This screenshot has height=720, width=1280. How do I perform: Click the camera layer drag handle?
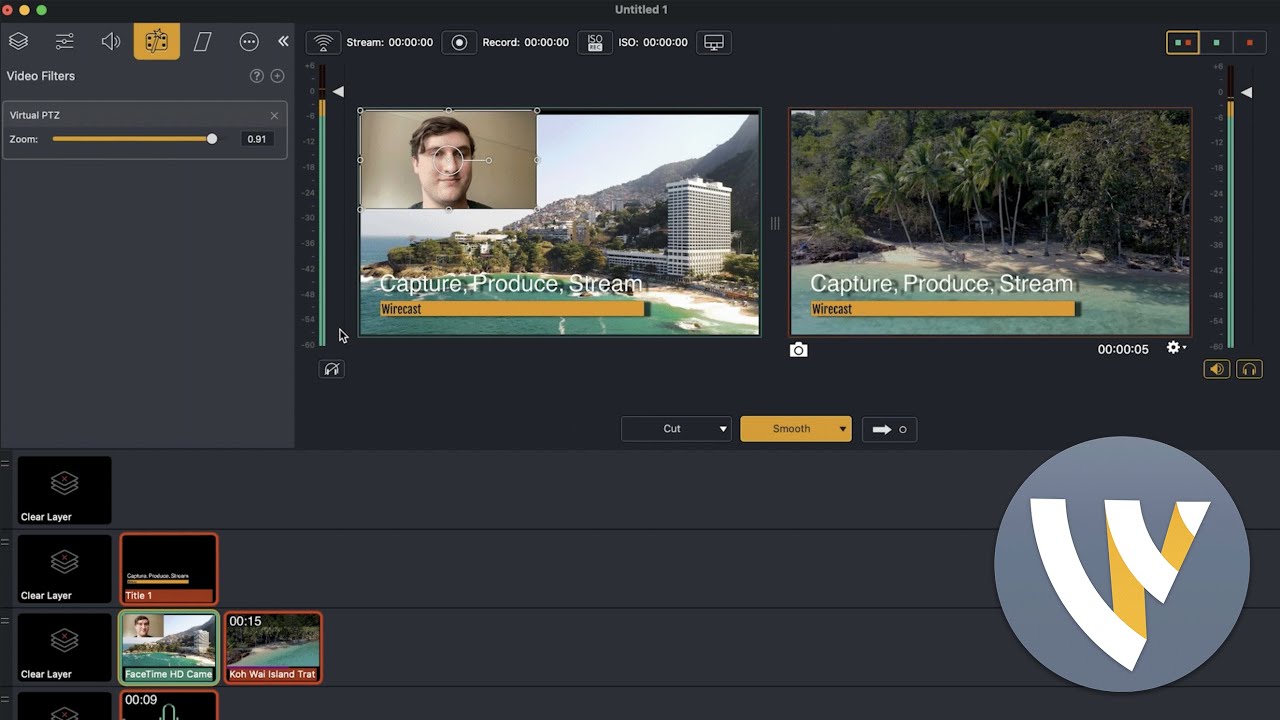click(5, 620)
